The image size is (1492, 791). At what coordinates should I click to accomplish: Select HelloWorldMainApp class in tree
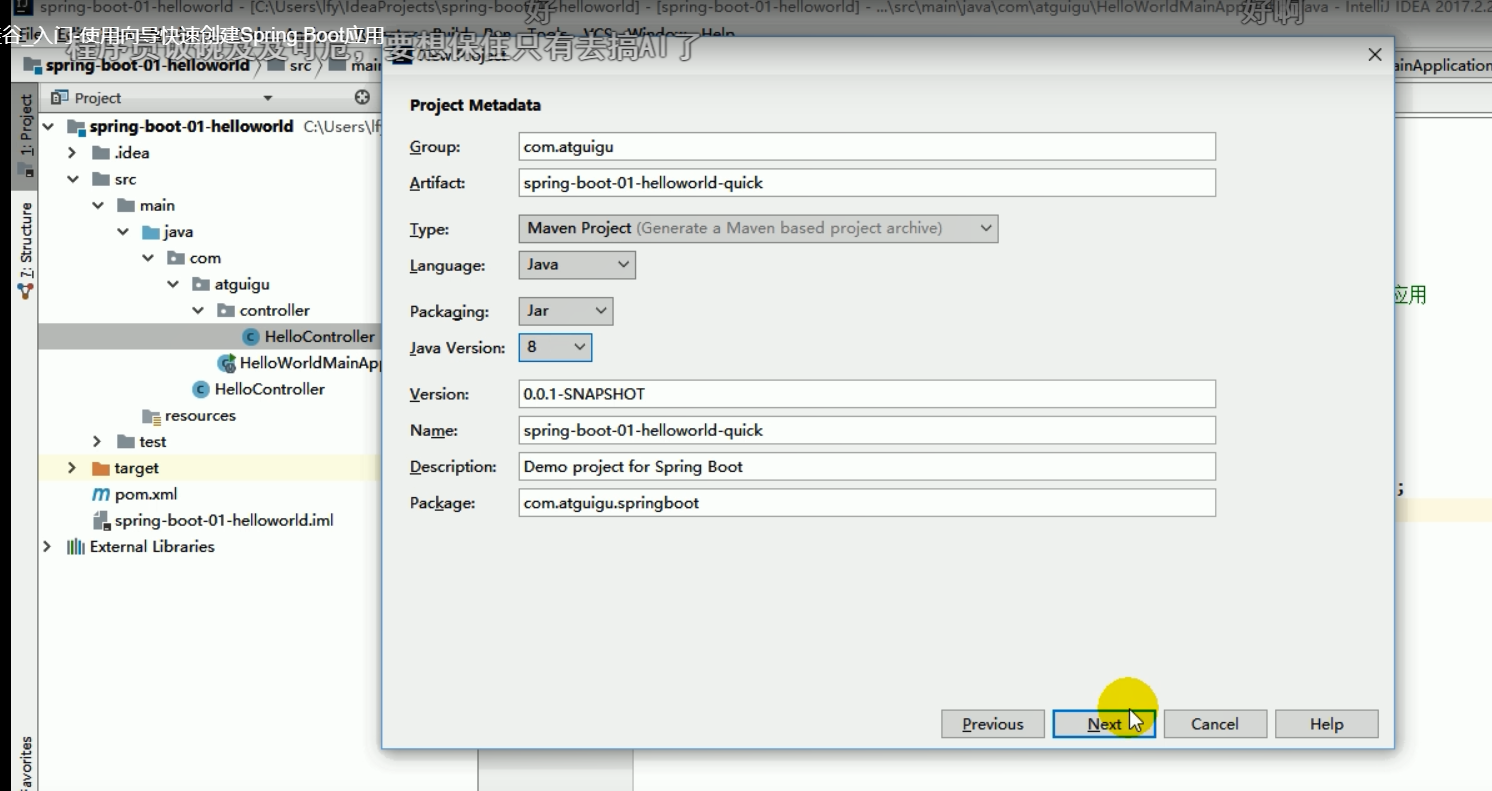(310, 363)
